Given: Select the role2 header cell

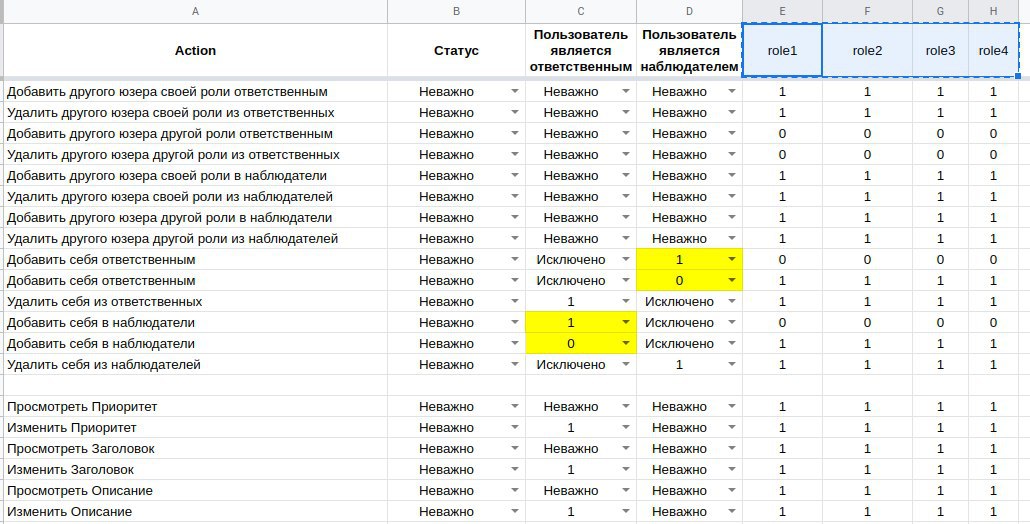Looking at the screenshot, I should point(867,51).
